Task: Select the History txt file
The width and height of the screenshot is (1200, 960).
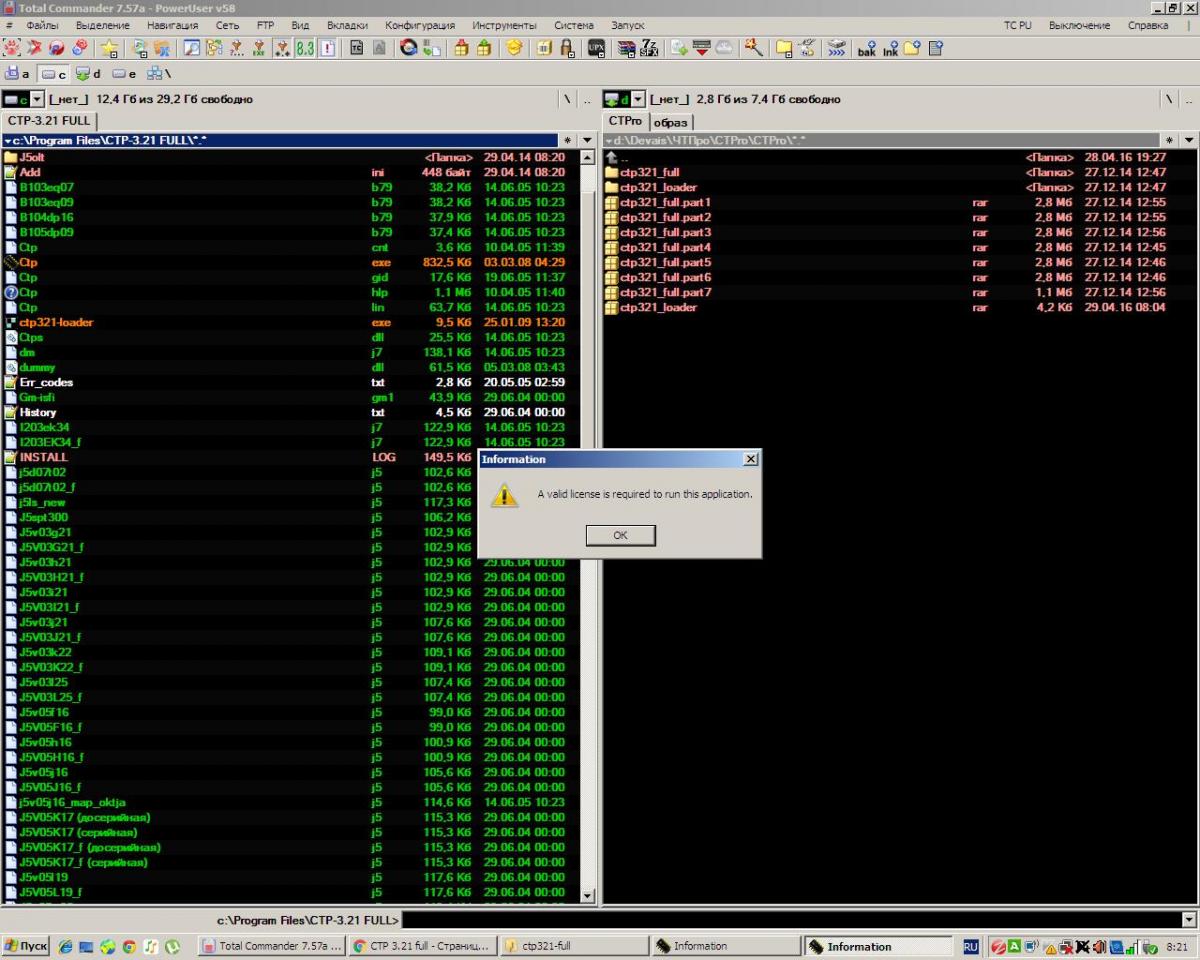Action: pyautogui.click(x=290, y=412)
